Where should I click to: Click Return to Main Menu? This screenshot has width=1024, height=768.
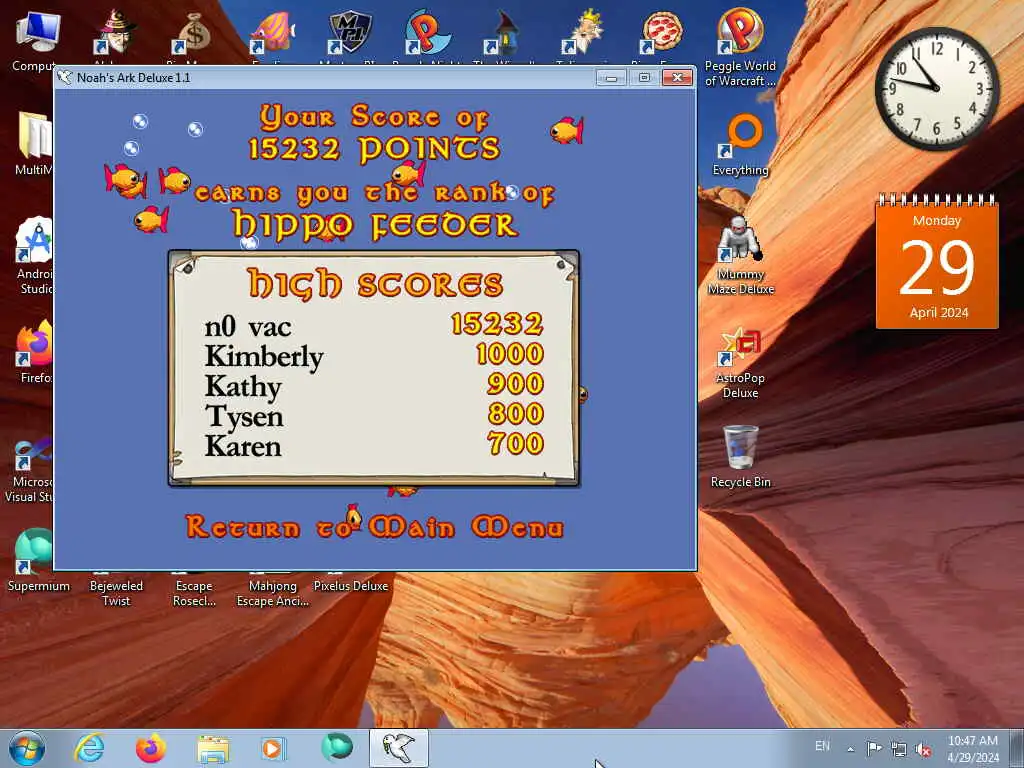point(374,527)
